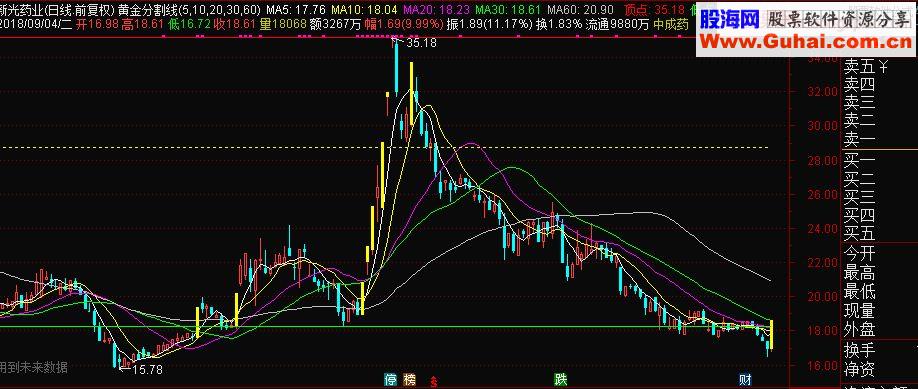Screen dimensions: 918x389
Task: Click the 卖四 row in order book
Action: tap(859, 86)
